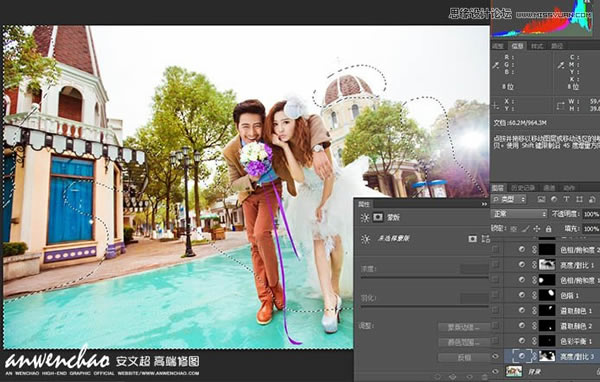Hide the 亮度/对比 3 layer eye
This screenshot has height=382, width=600.
click(x=496, y=356)
